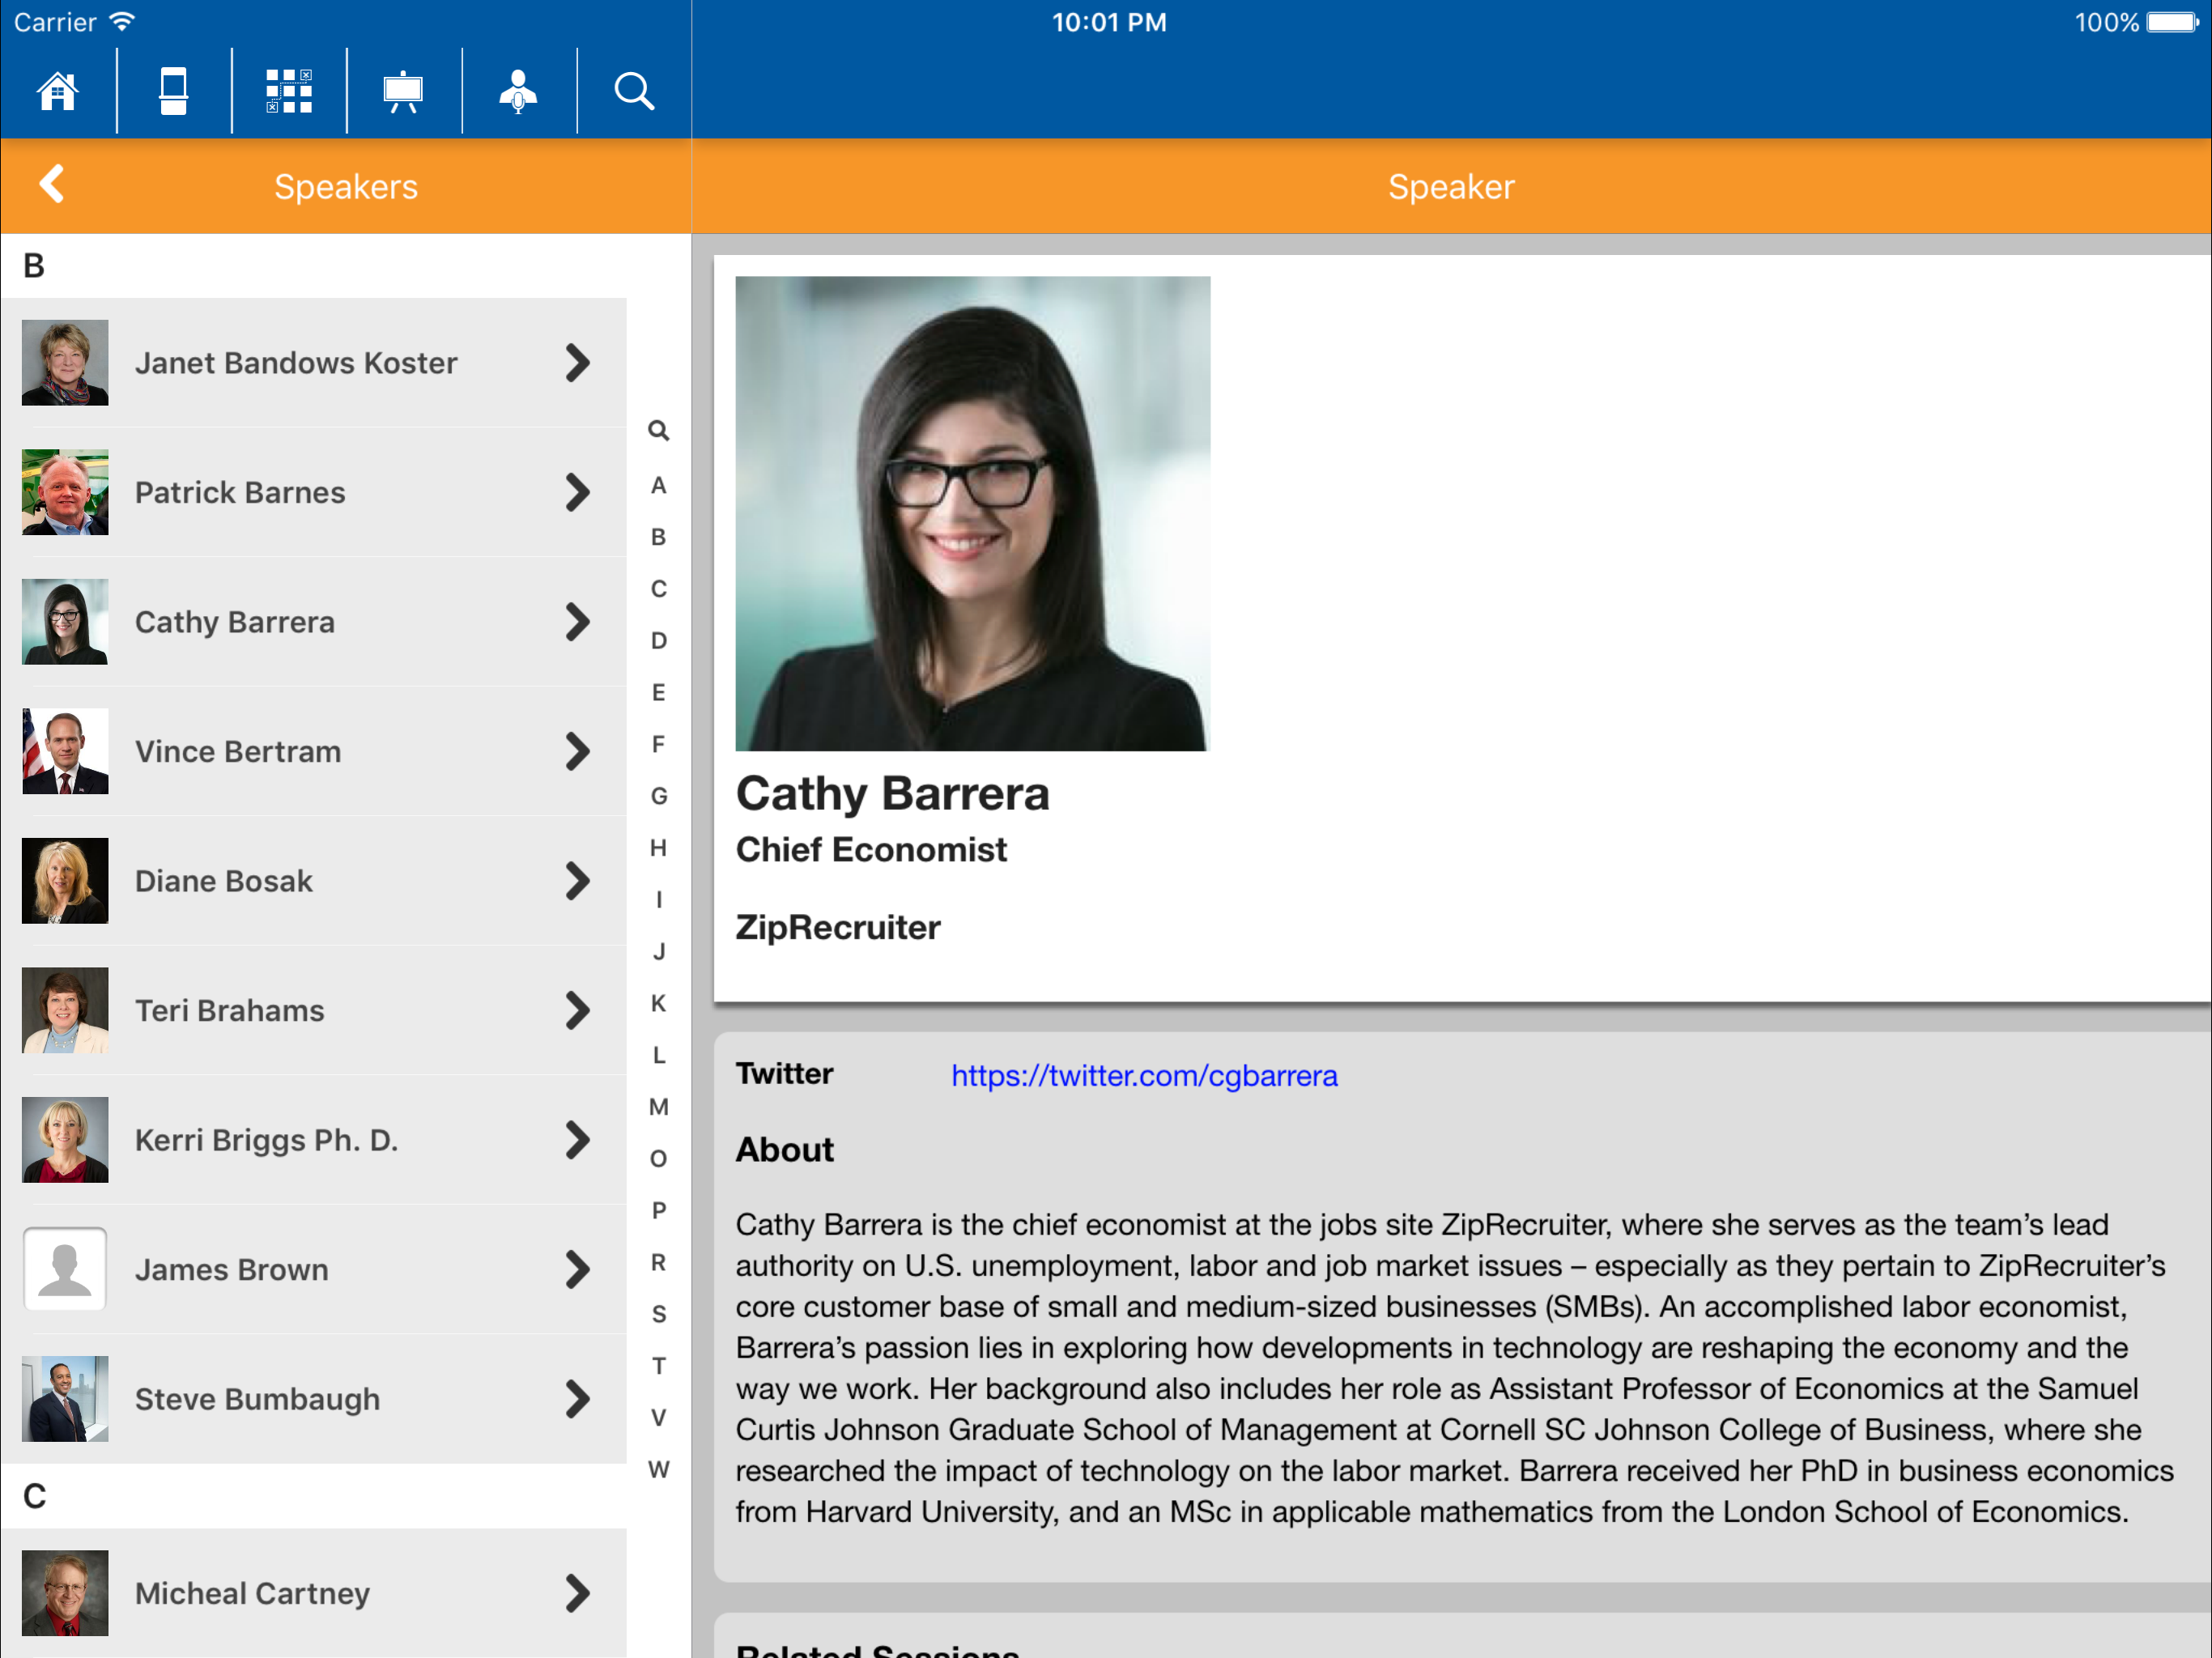Viewport: 2212px width, 1658px height.
Task: Jump to letter D in index
Action: point(658,640)
